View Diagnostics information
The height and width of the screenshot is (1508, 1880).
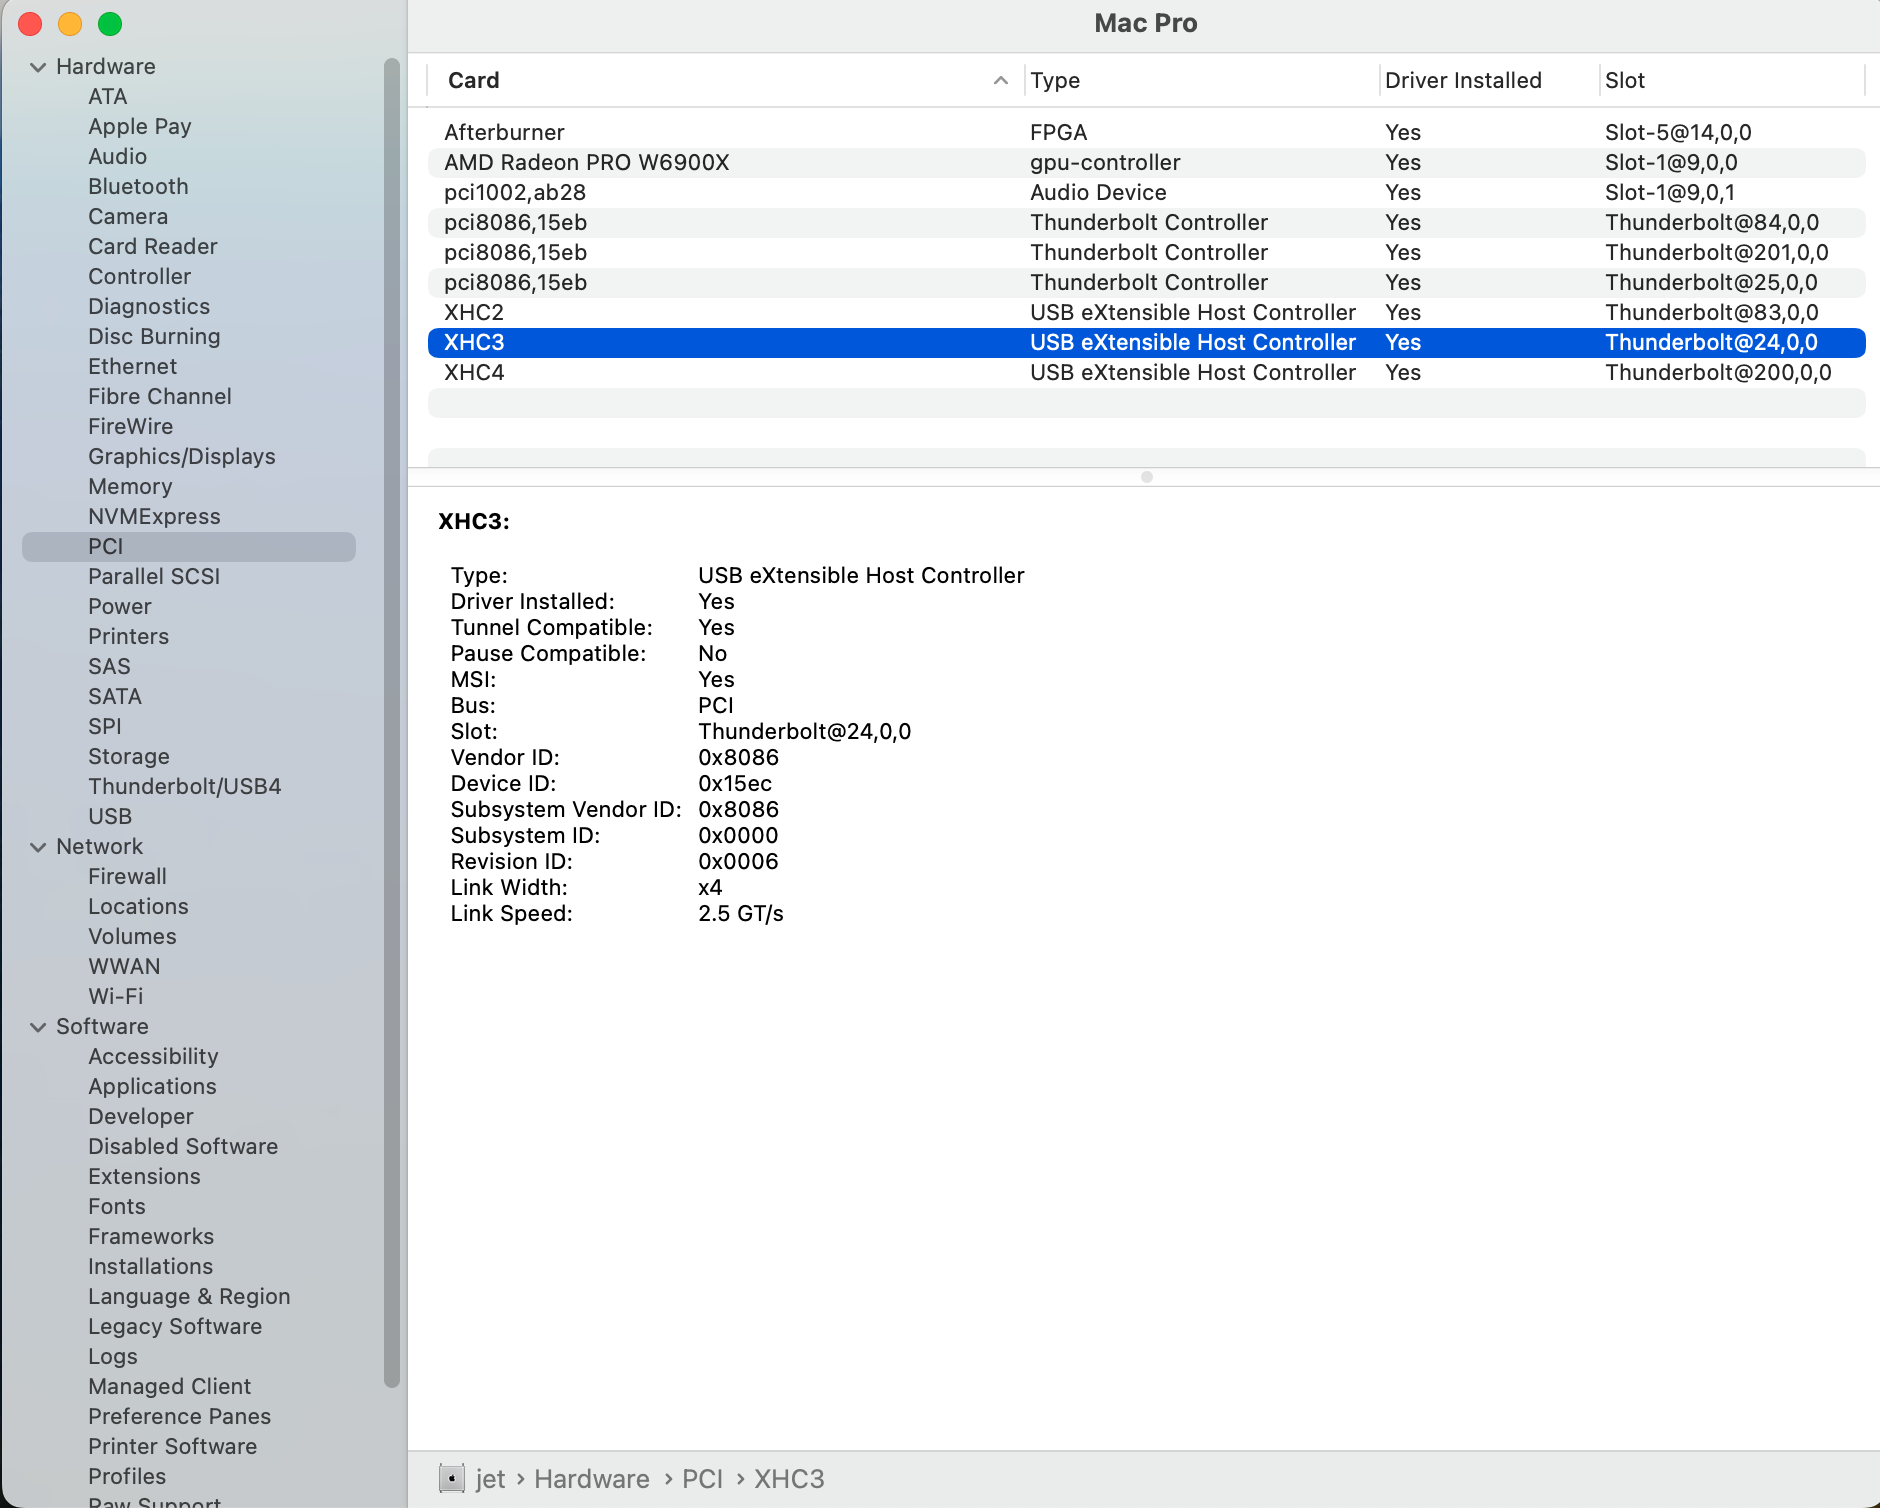click(x=149, y=307)
